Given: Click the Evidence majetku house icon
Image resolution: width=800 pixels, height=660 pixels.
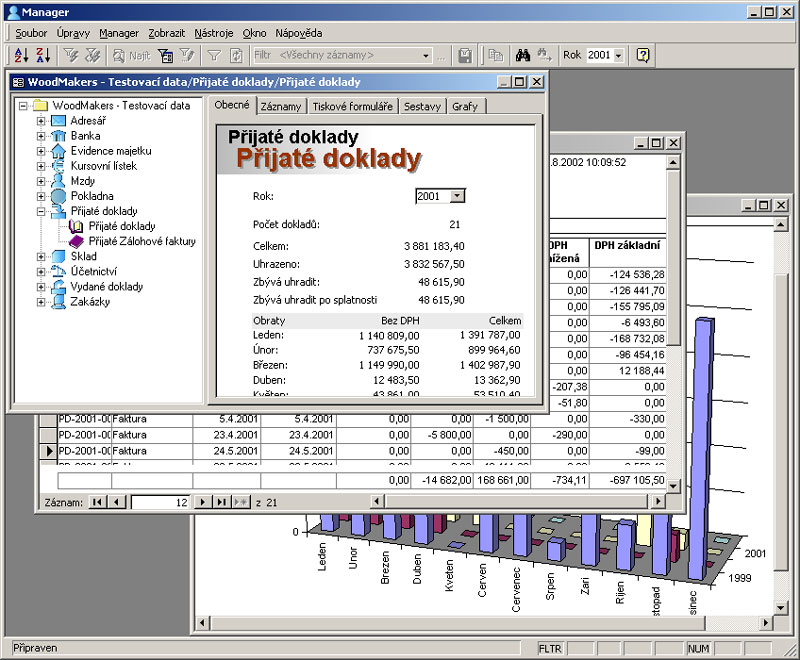Looking at the screenshot, I should [x=58, y=151].
